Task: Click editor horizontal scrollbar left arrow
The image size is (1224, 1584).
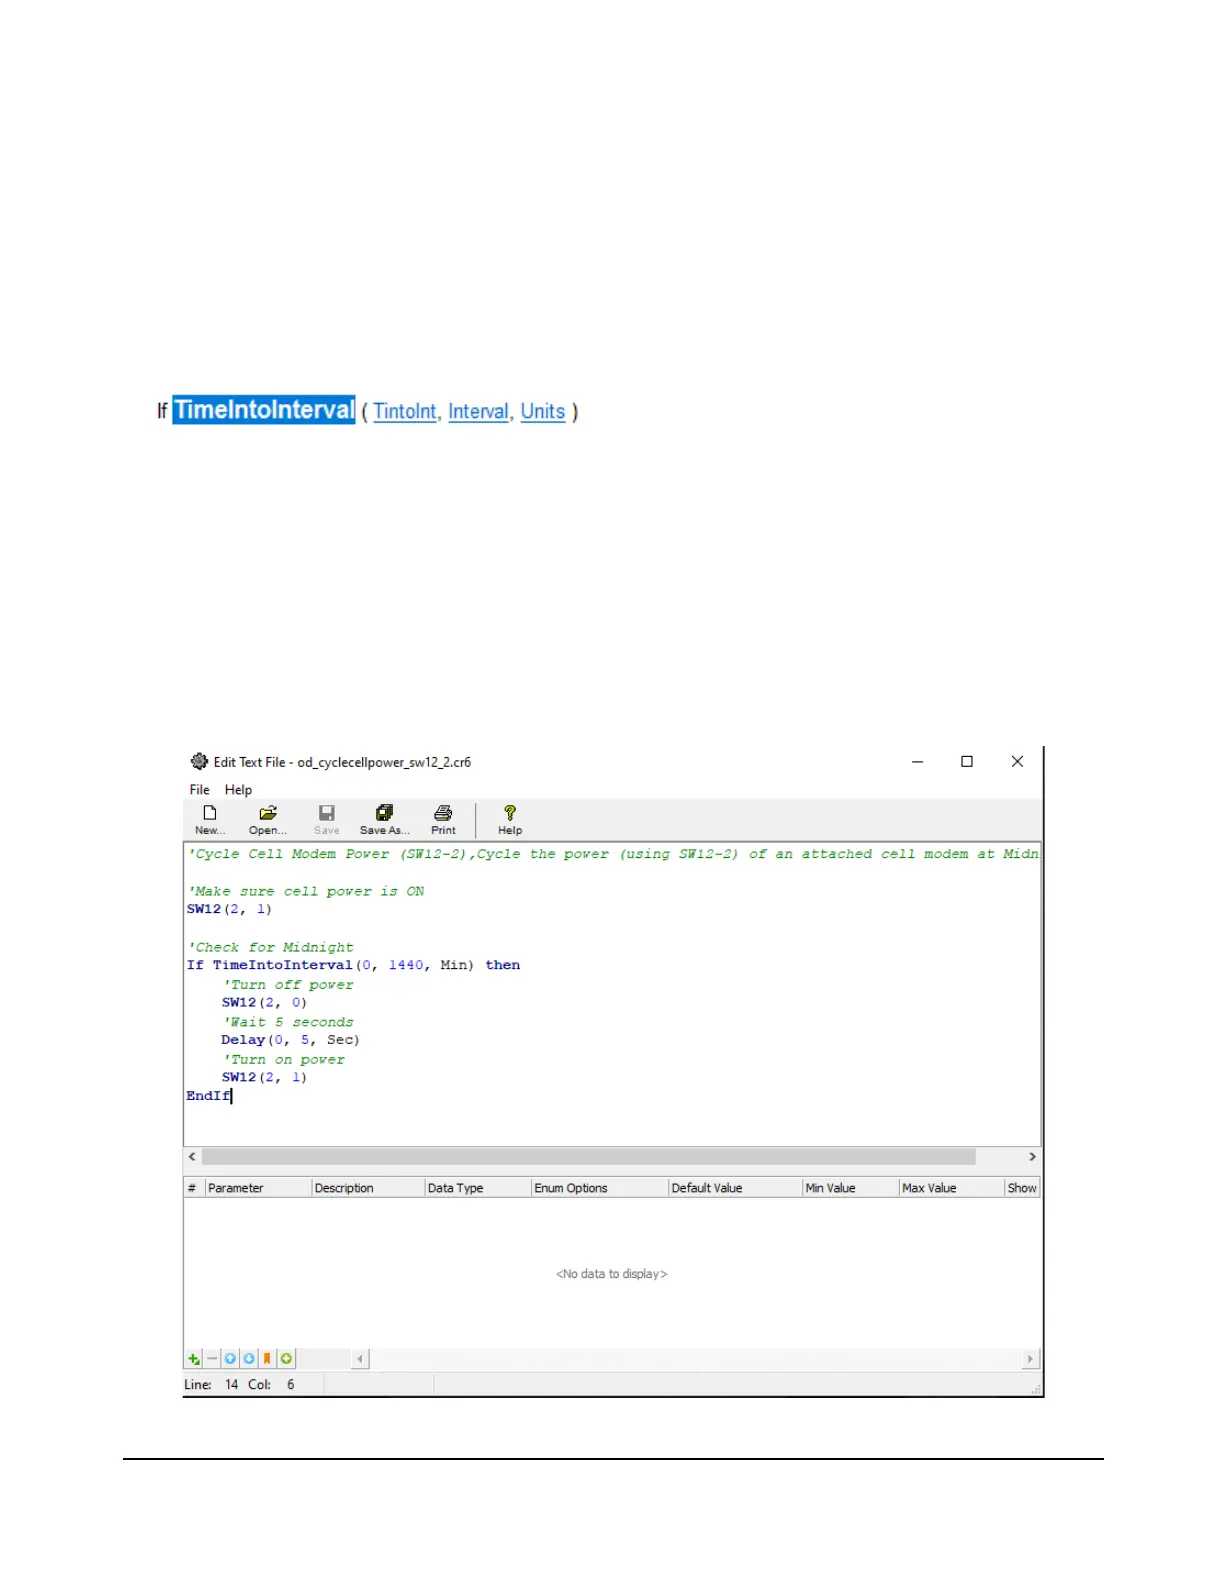Action: pyautogui.click(x=192, y=1157)
